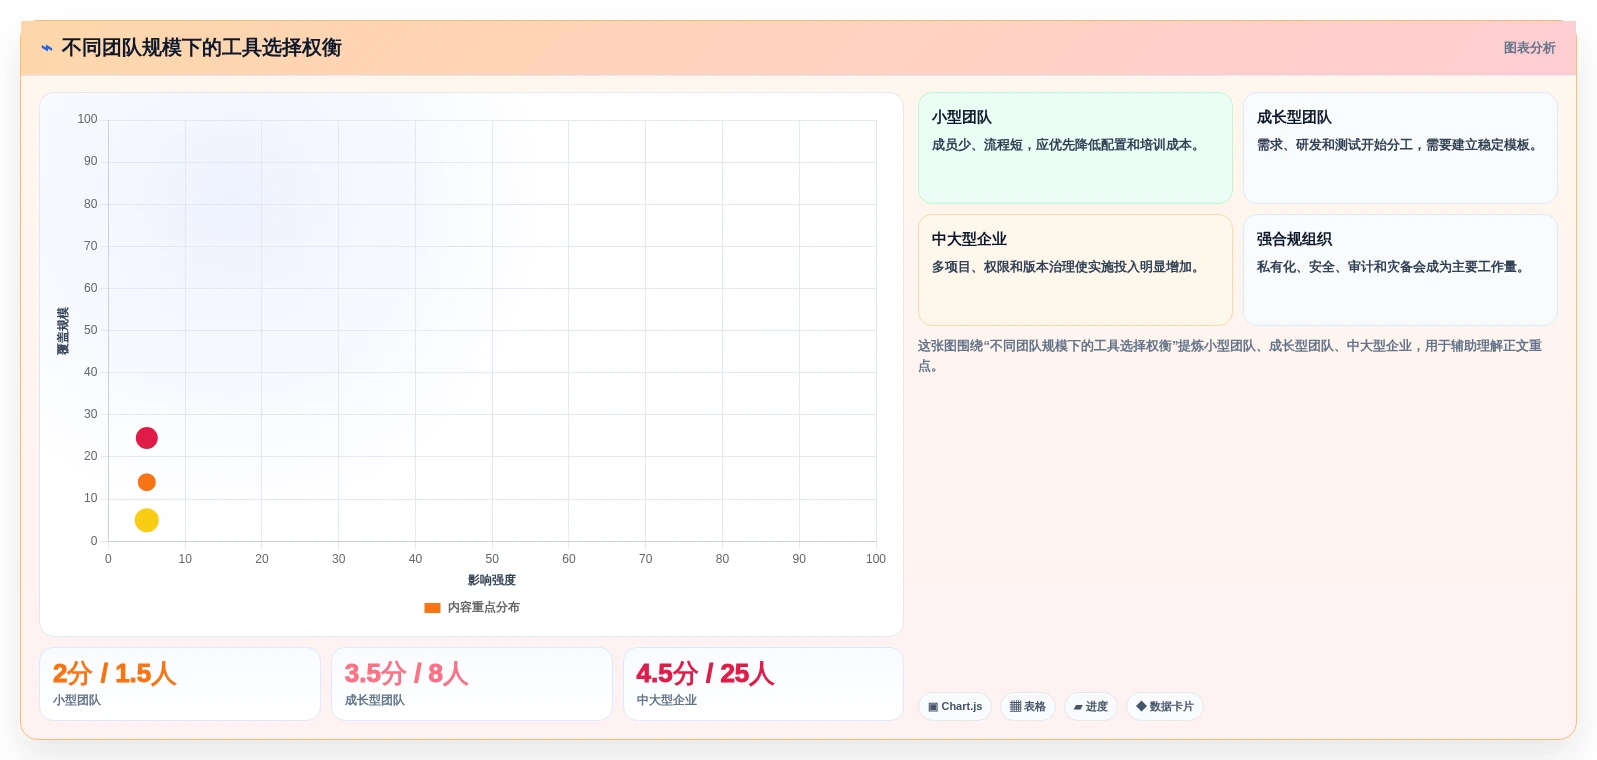The height and width of the screenshot is (760, 1597).
Task: Click the 2分 / 1.5人 stat card
Action: pyautogui.click(x=180, y=684)
